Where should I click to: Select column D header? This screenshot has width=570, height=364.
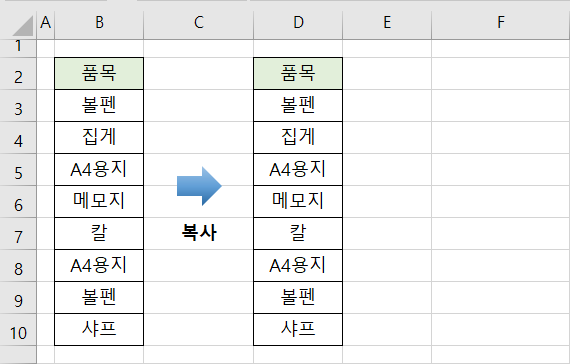pos(298,24)
